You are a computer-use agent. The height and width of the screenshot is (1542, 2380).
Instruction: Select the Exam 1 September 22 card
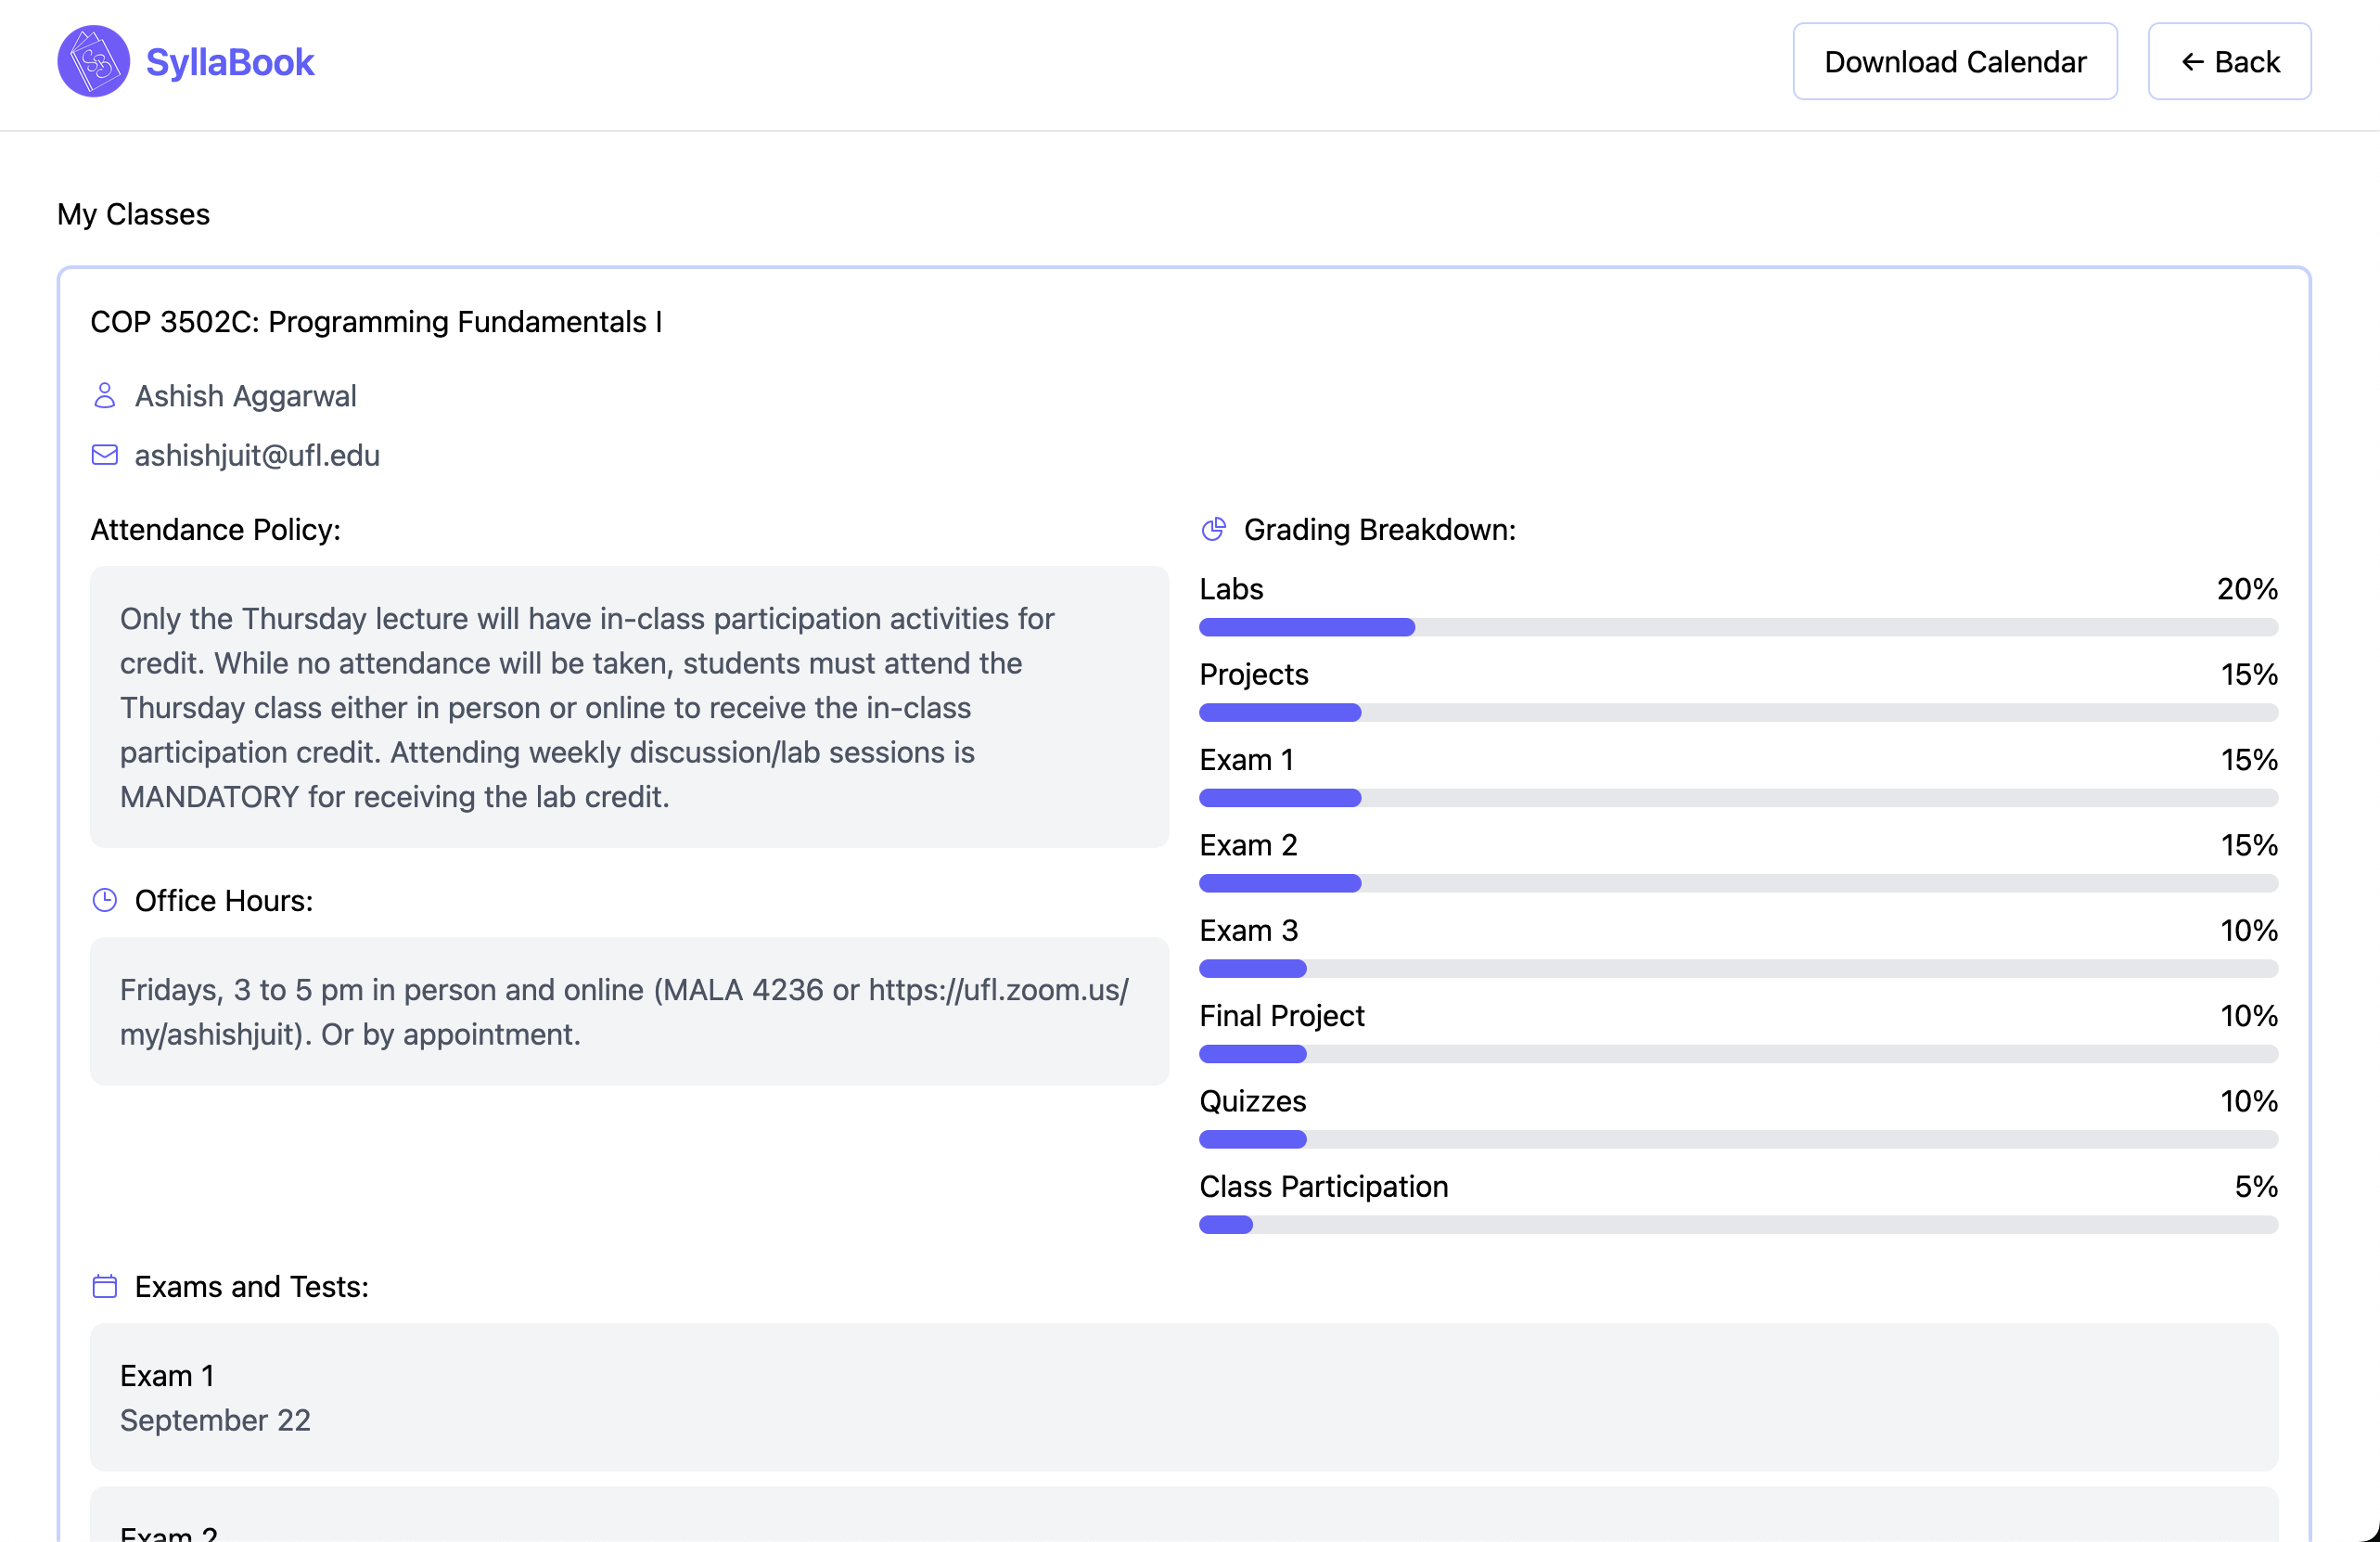[x=1184, y=1397]
